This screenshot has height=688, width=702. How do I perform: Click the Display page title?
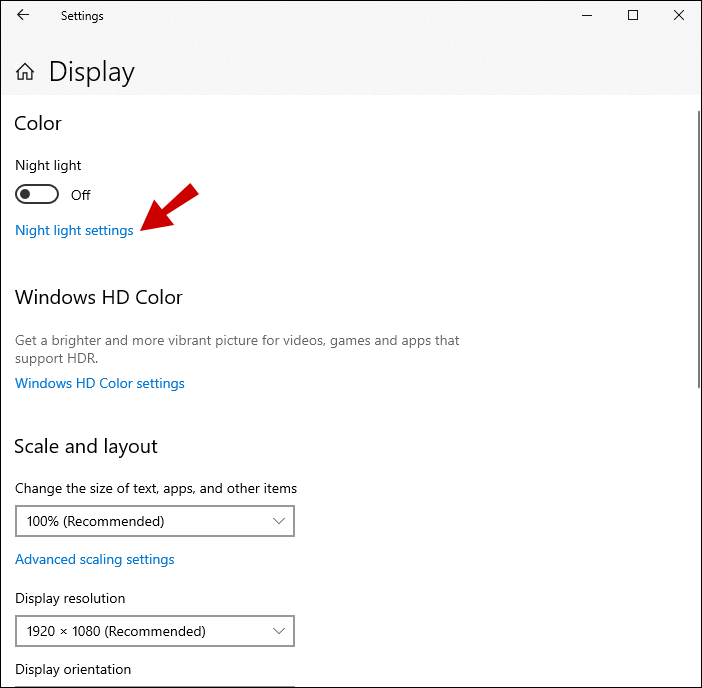[91, 72]
